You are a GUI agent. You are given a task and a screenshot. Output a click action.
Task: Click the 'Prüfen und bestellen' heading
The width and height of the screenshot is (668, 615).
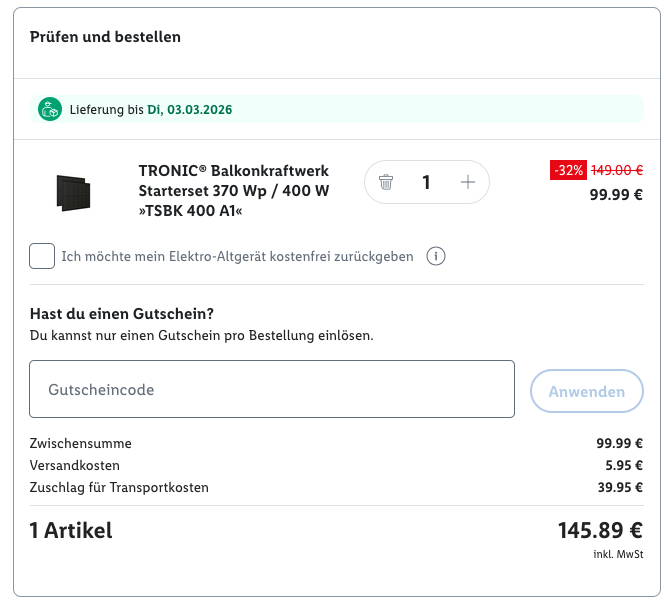point(105,37)
